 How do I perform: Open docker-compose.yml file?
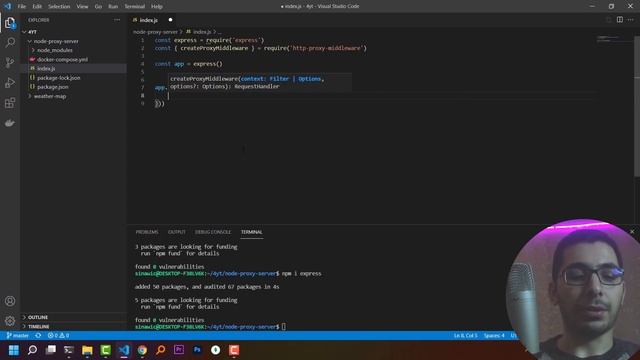(x=62, y=60)
